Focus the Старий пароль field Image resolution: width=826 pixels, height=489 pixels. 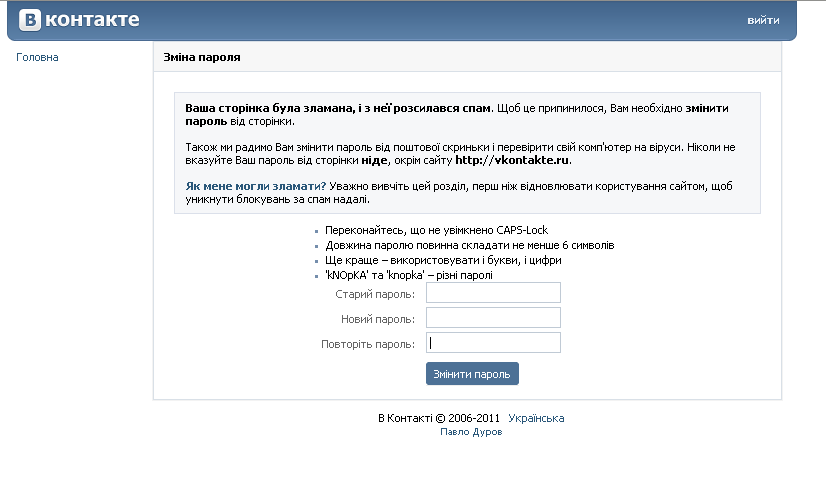pos(493,292)
